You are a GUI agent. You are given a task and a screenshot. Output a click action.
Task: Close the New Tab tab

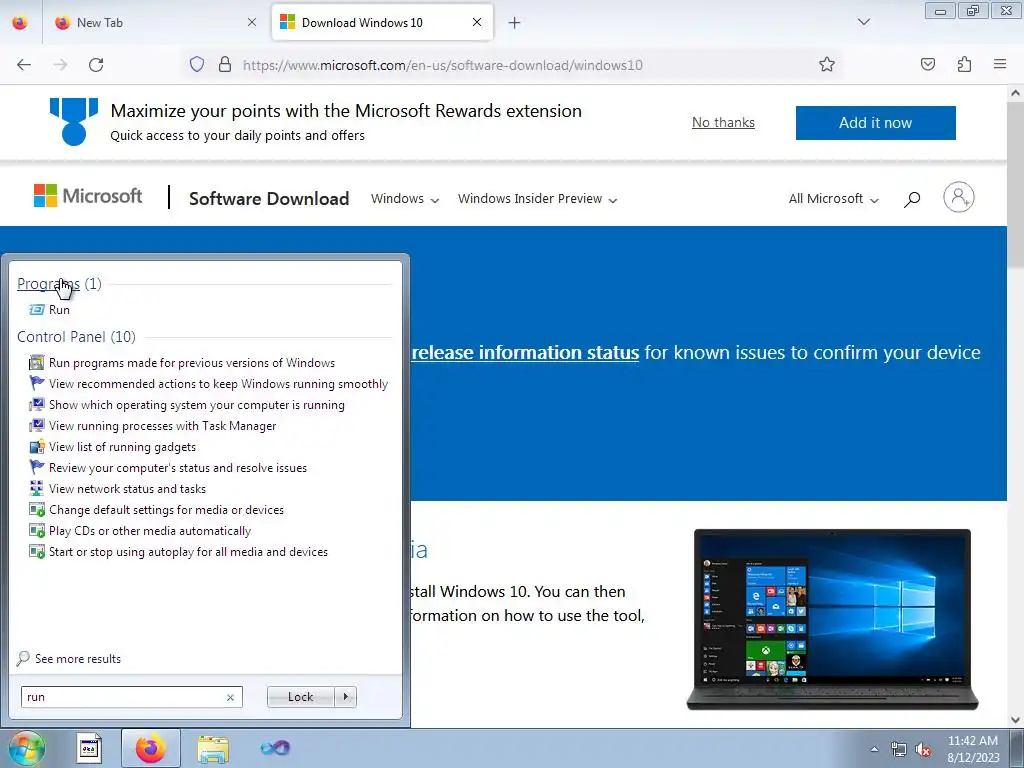point(252,22)
